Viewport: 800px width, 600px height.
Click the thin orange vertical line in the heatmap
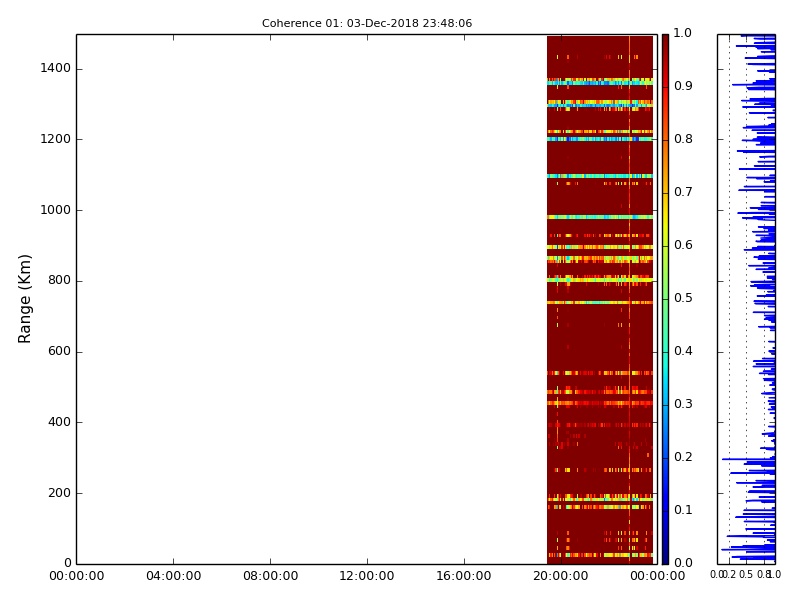(630, 299)
